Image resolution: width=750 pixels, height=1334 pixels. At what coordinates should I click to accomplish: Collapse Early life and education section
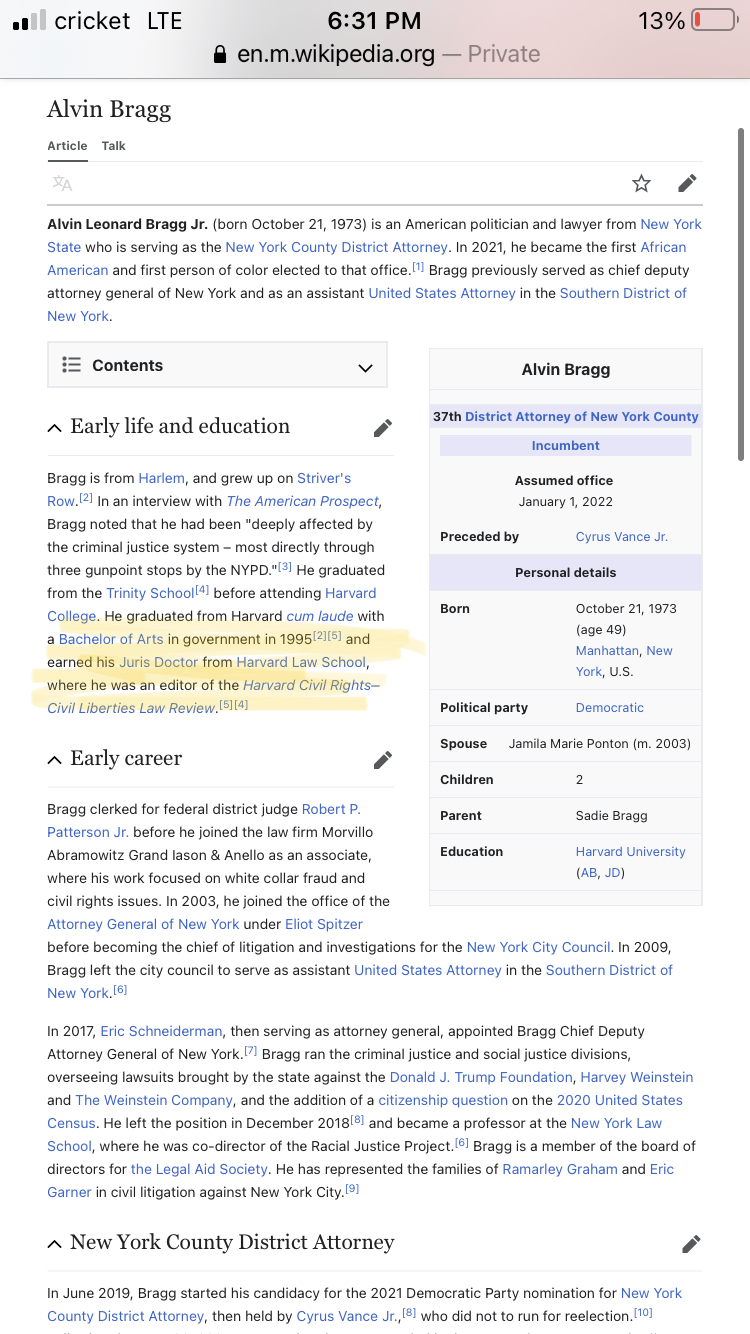point(54,428)
